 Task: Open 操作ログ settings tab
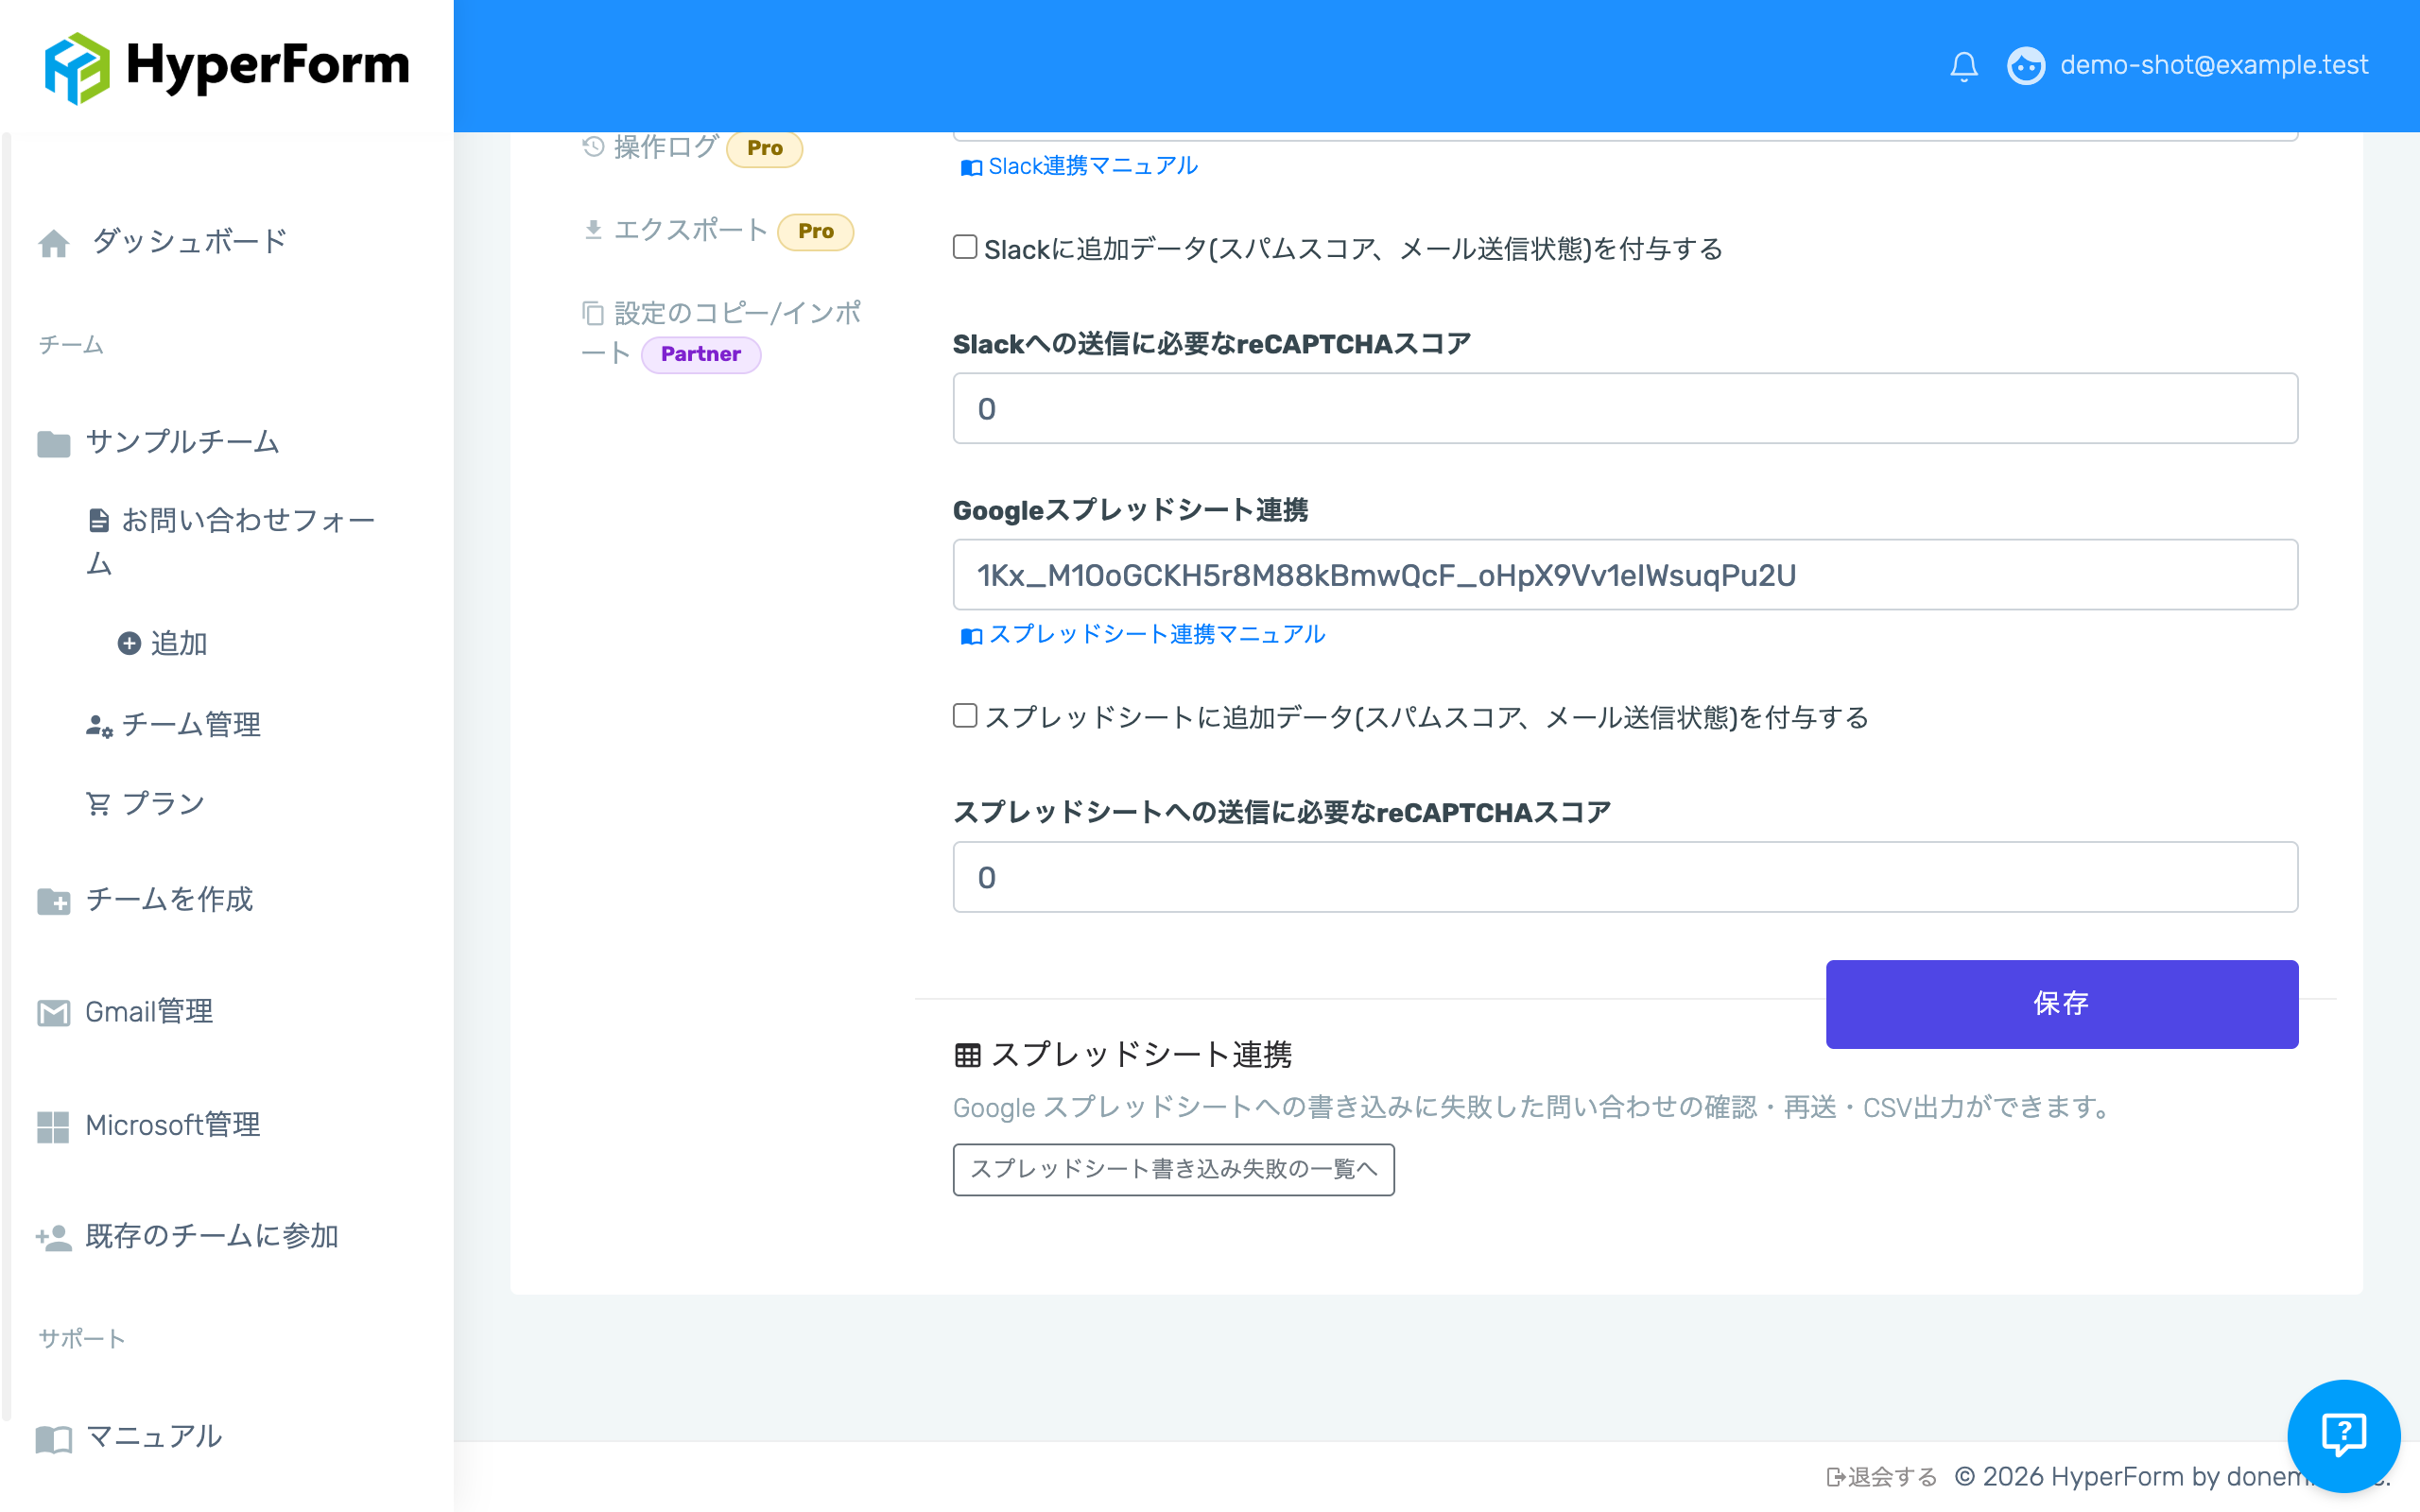point(665,147)
